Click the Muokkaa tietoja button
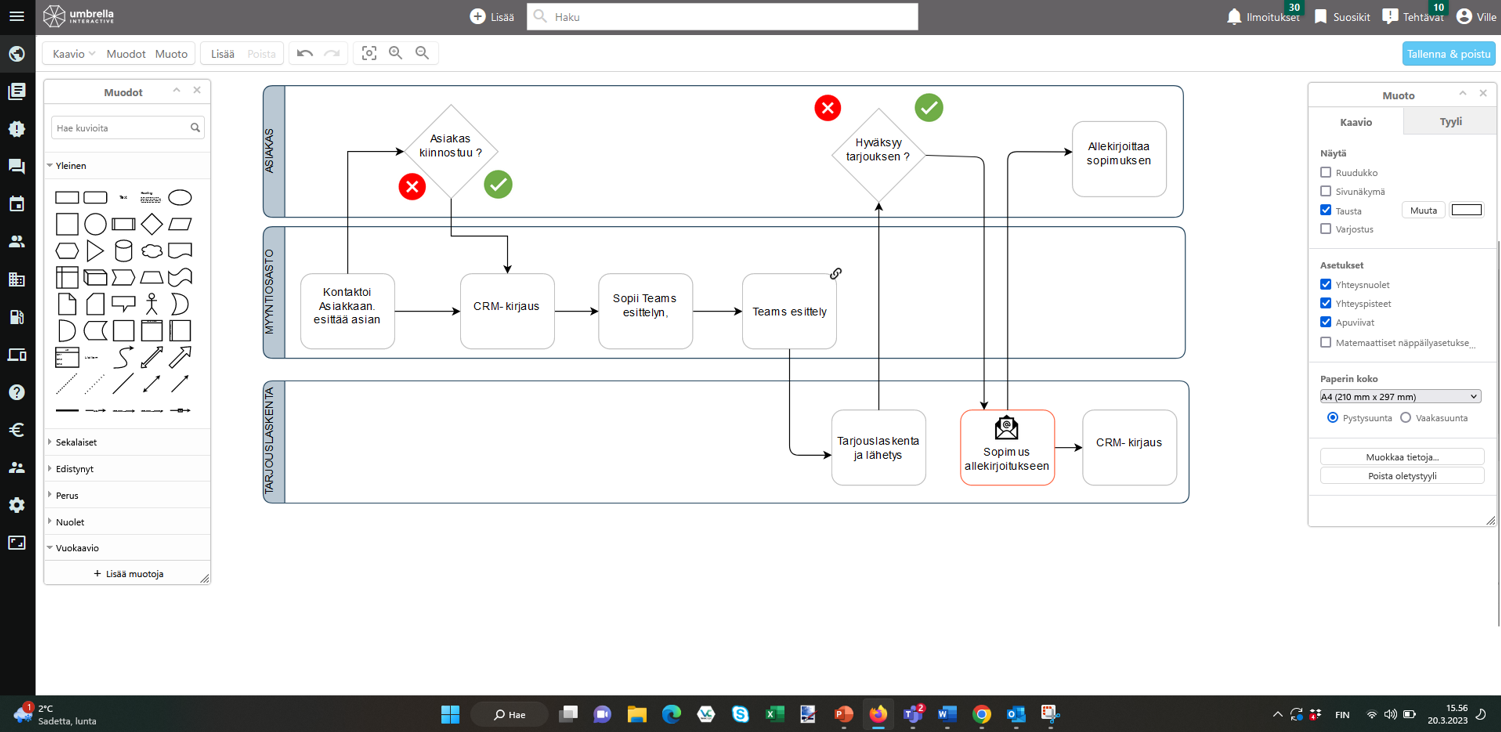The height and width of the screenshot is (732, 1501). [x=1401, y=457]
